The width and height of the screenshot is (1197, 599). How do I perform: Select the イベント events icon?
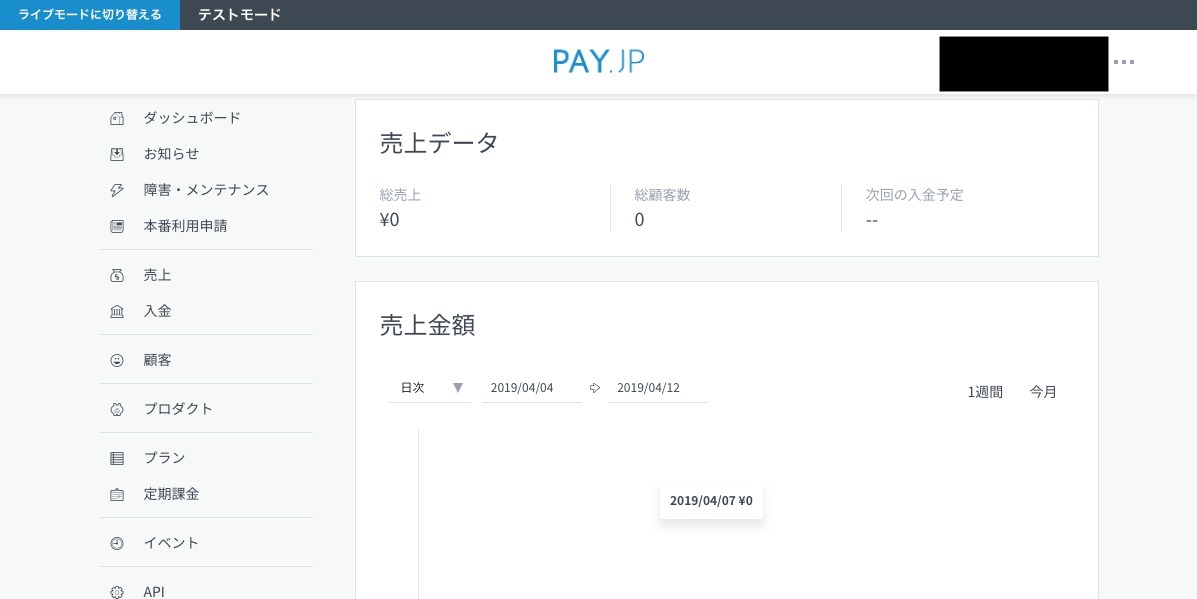click(117, 542)
